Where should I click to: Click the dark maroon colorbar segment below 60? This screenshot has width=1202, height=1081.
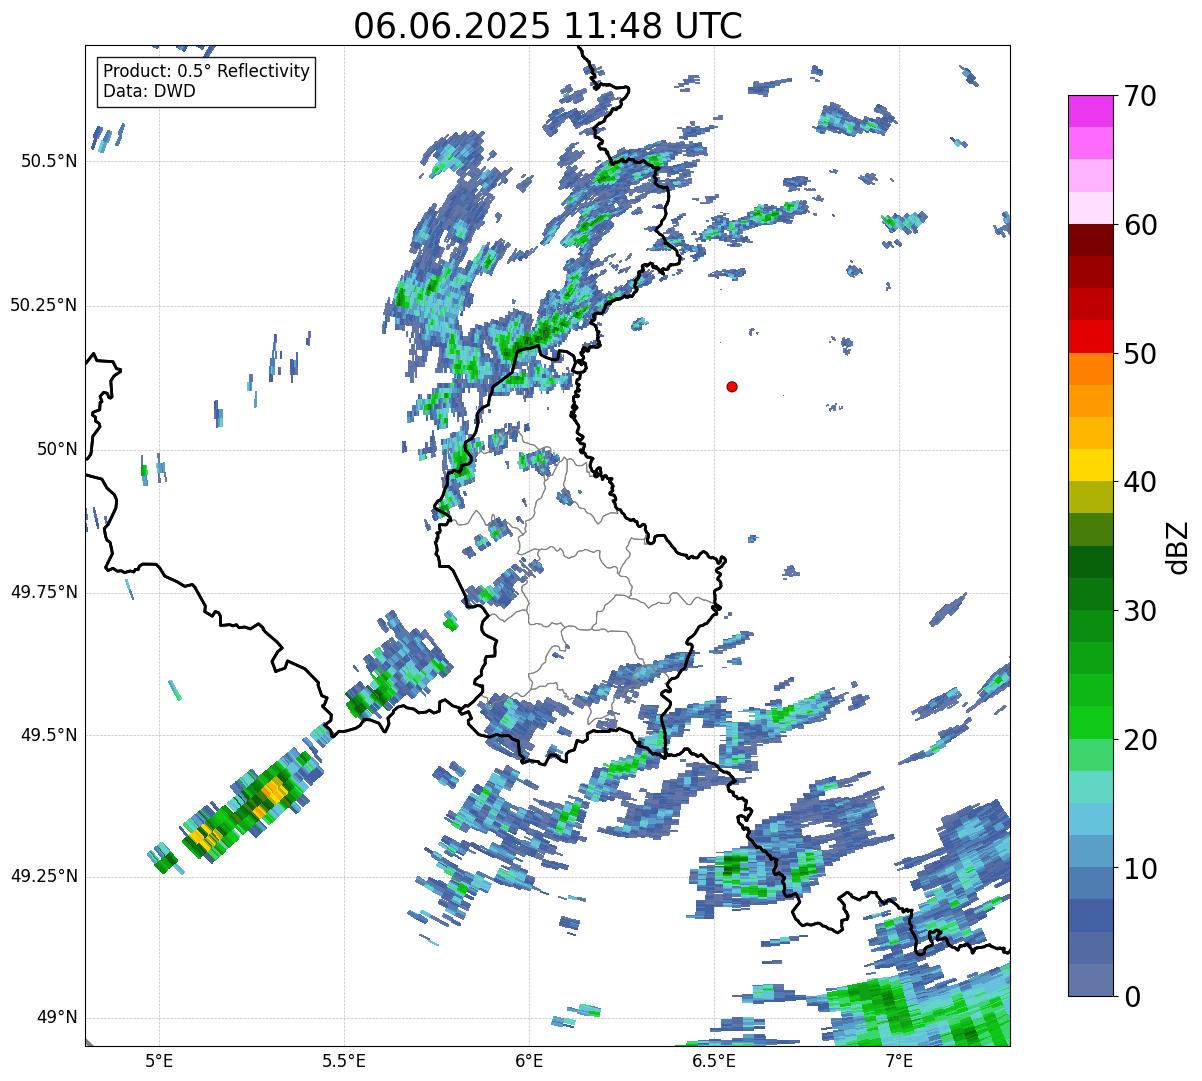tap(1091, 240)
